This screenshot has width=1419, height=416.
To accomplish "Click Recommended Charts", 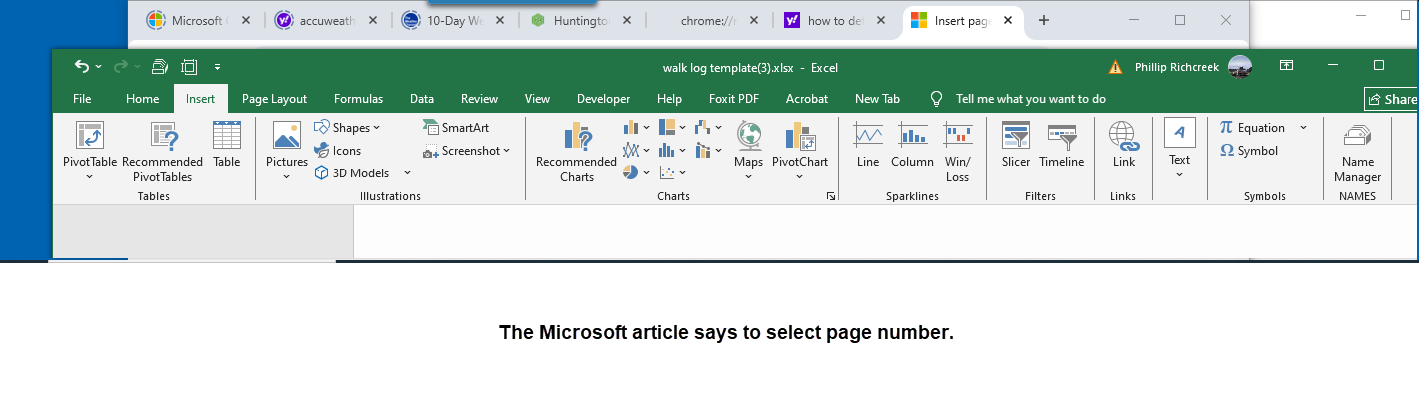I will coord(577,152).
